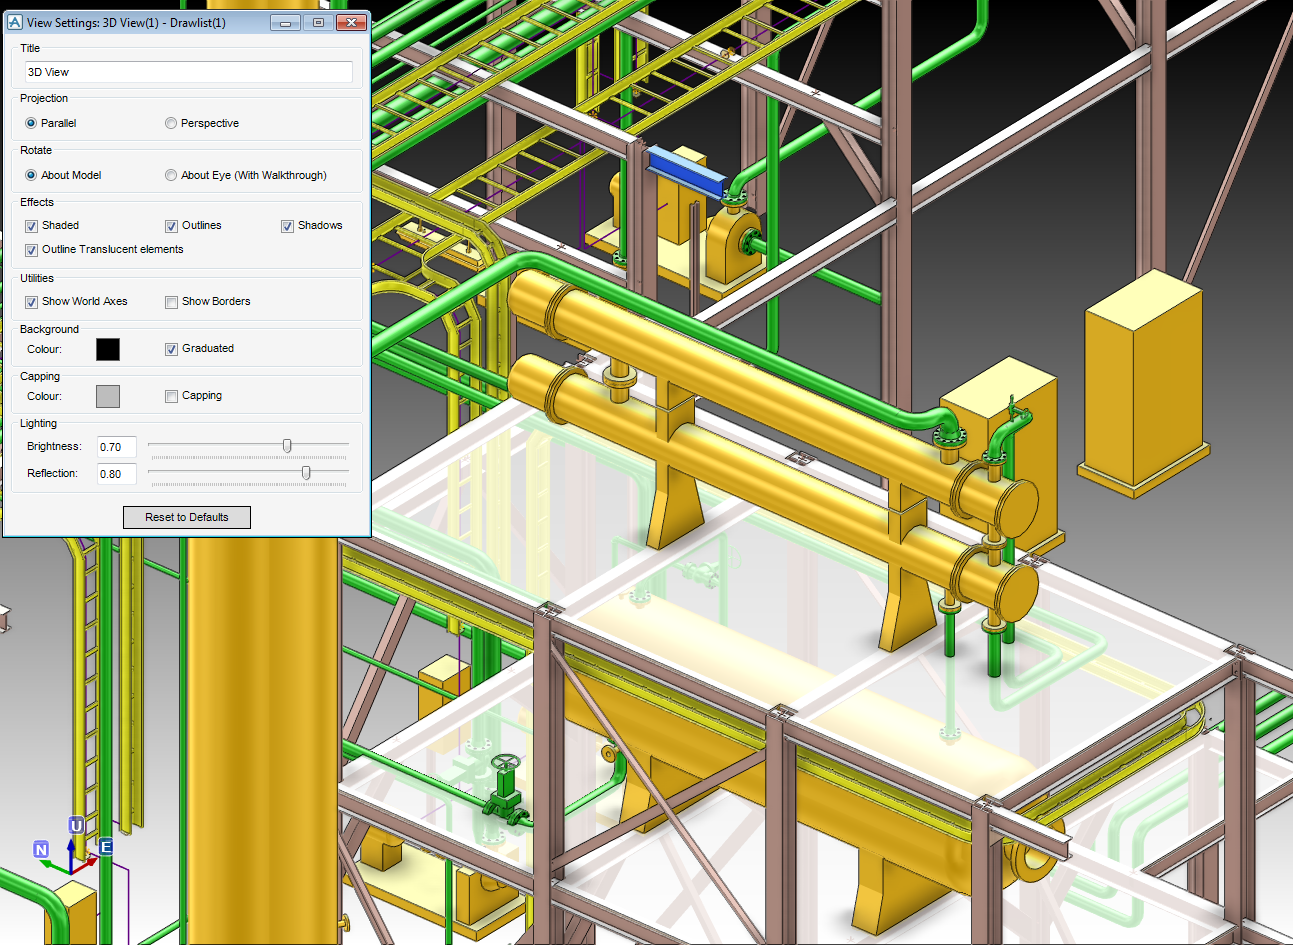This screenshot has height=945, width=1293.
Task: Click the Brightness slider handle
Action: [x=287, y=446]
